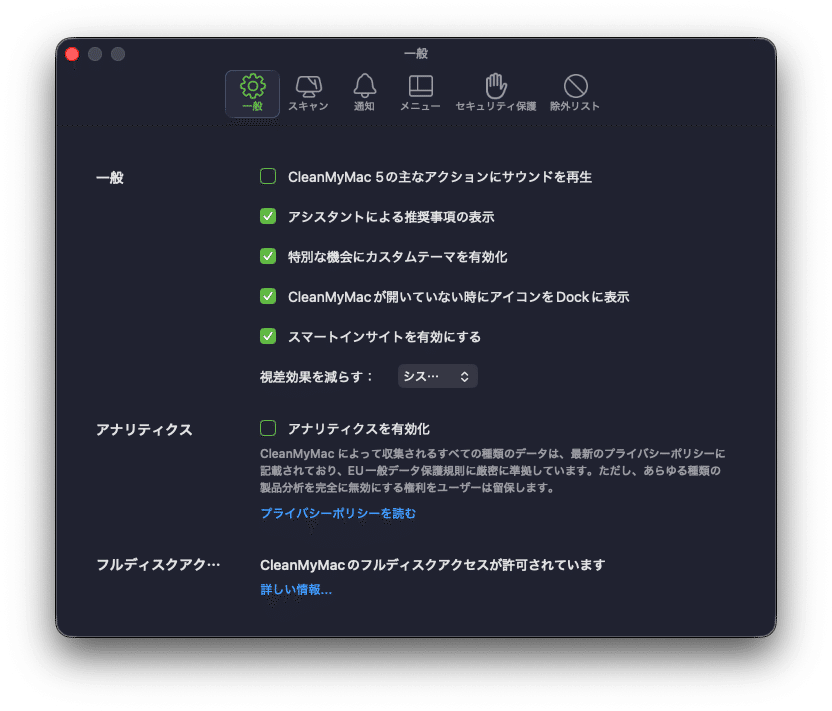Disable アシスタント recommendation display

pyautogui.click(x=267, y=216)
